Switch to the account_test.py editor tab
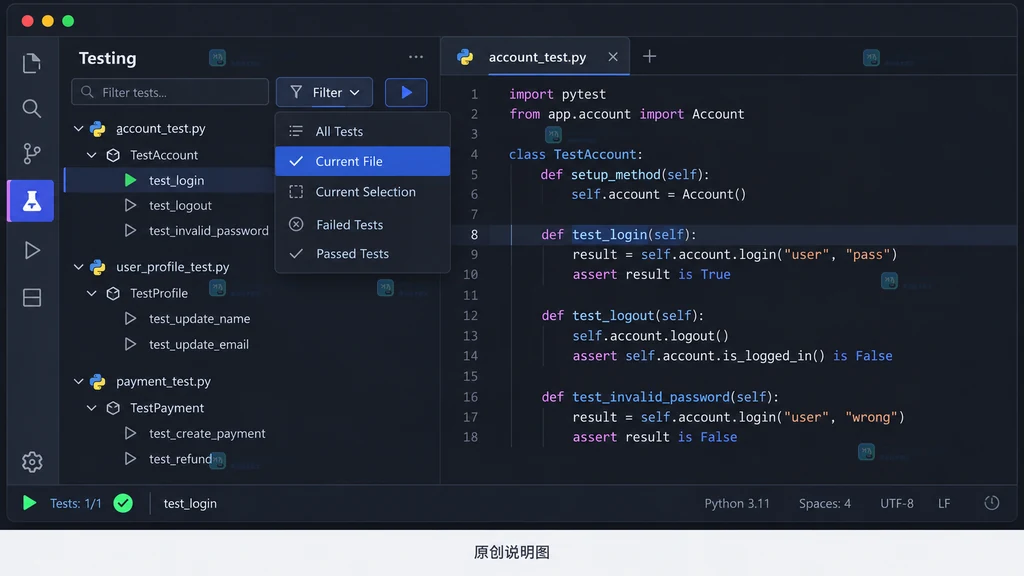The image size is (1024, 576). point(537,57)
